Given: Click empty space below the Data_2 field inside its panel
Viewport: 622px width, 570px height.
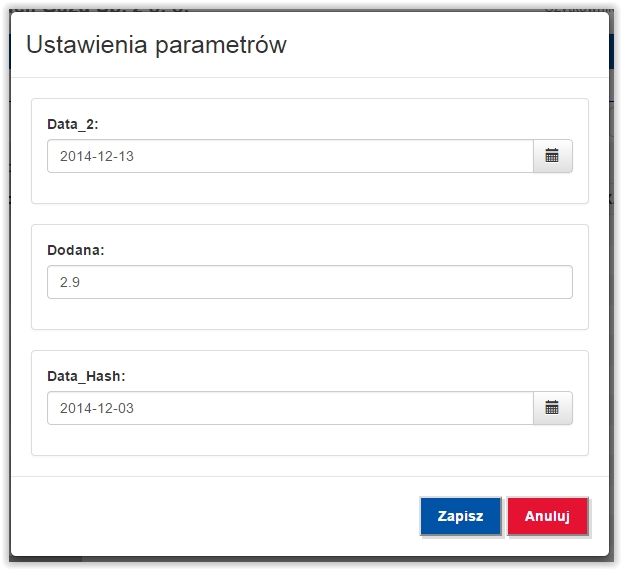Looking at the screenshot, I should tap(310, 188).
